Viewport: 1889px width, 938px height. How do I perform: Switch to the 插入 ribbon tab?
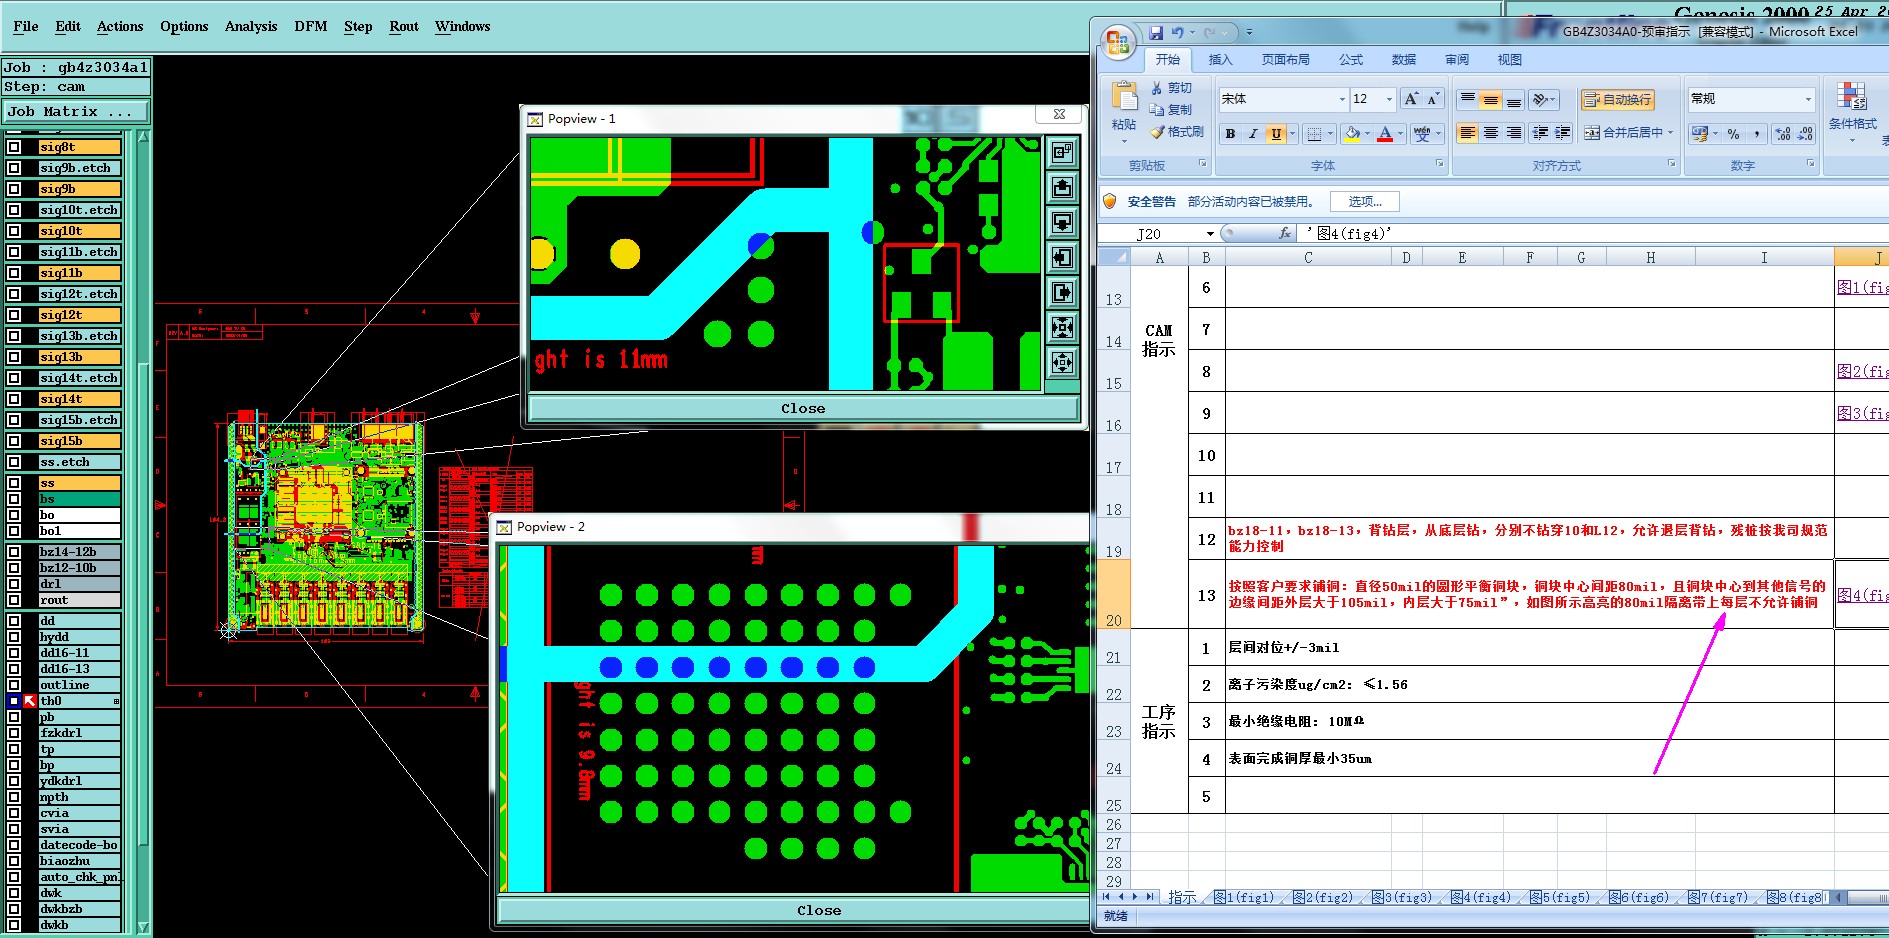(x=1220, y=60)
